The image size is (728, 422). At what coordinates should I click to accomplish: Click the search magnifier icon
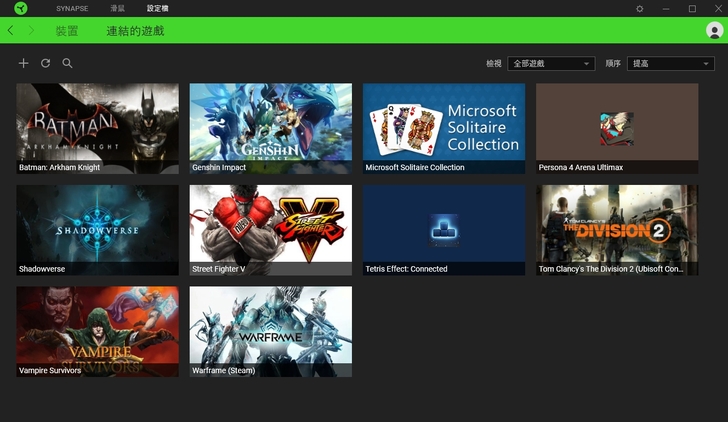pyautogui.click(x=67, y=63)
